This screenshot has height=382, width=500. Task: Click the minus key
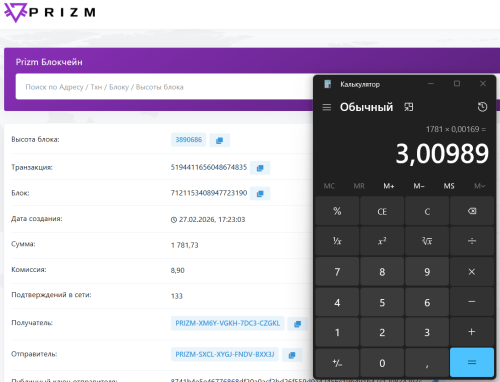coord(472,302)
